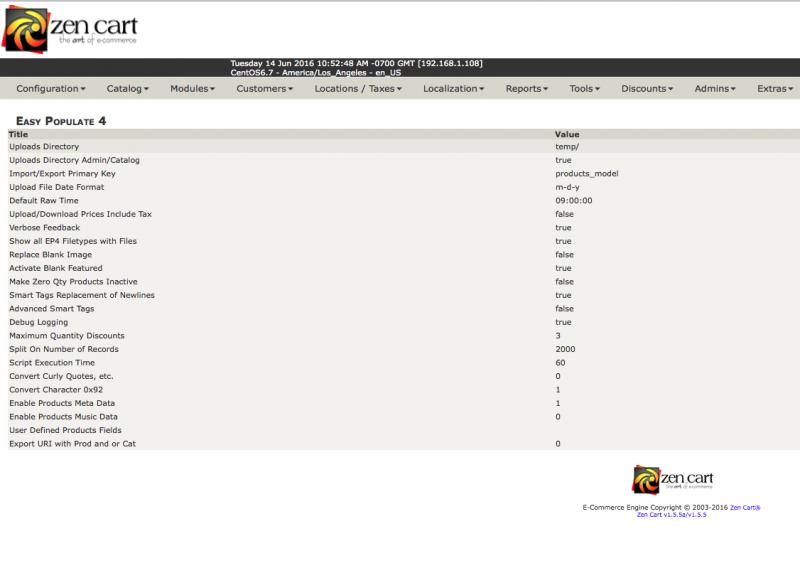The width and height of the screenshot is (800, 568).
Task: Select Convert Curly Quotes, etc. row
Action: (404, 377)
